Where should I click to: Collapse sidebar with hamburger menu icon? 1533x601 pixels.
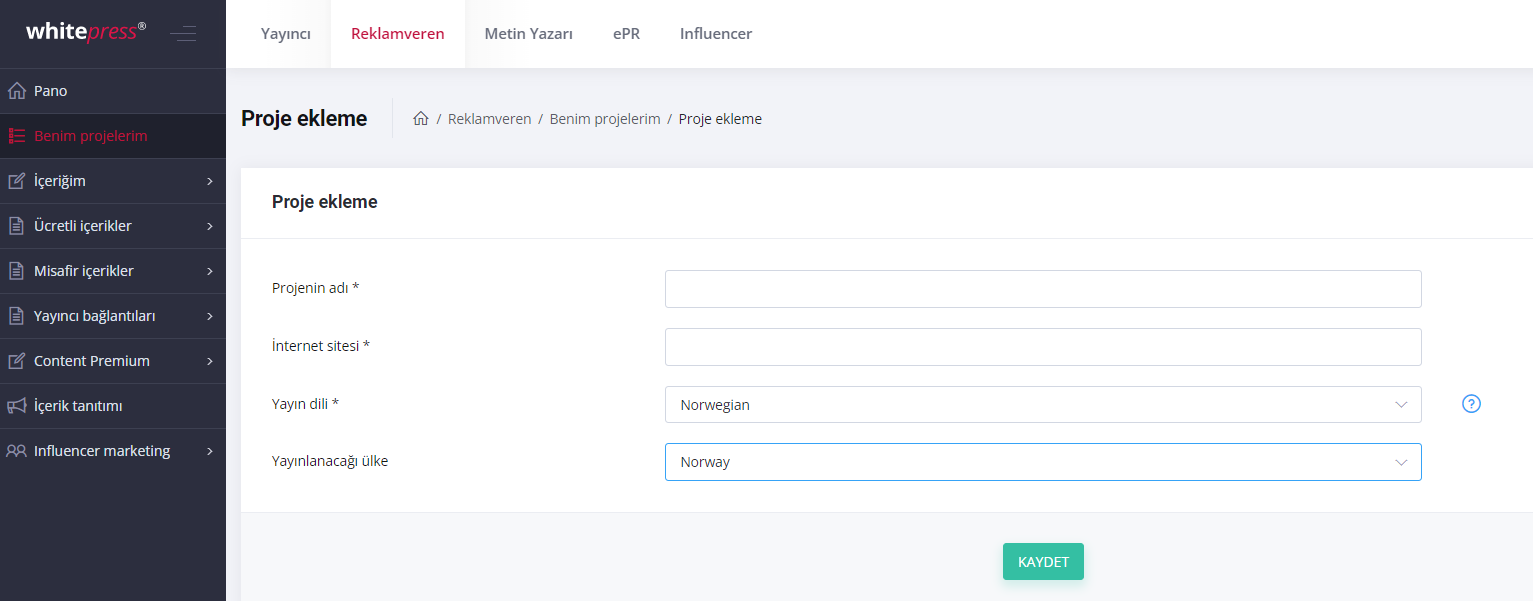[x=183, y=34]
